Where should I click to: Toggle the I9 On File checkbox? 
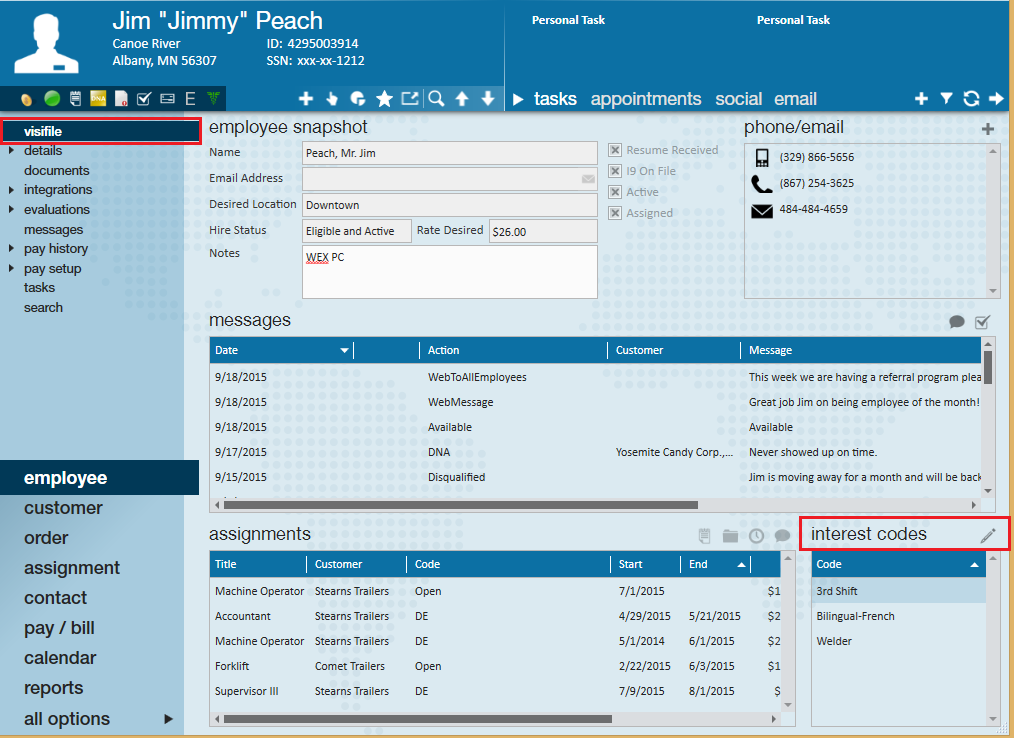(x=616, y=171)
